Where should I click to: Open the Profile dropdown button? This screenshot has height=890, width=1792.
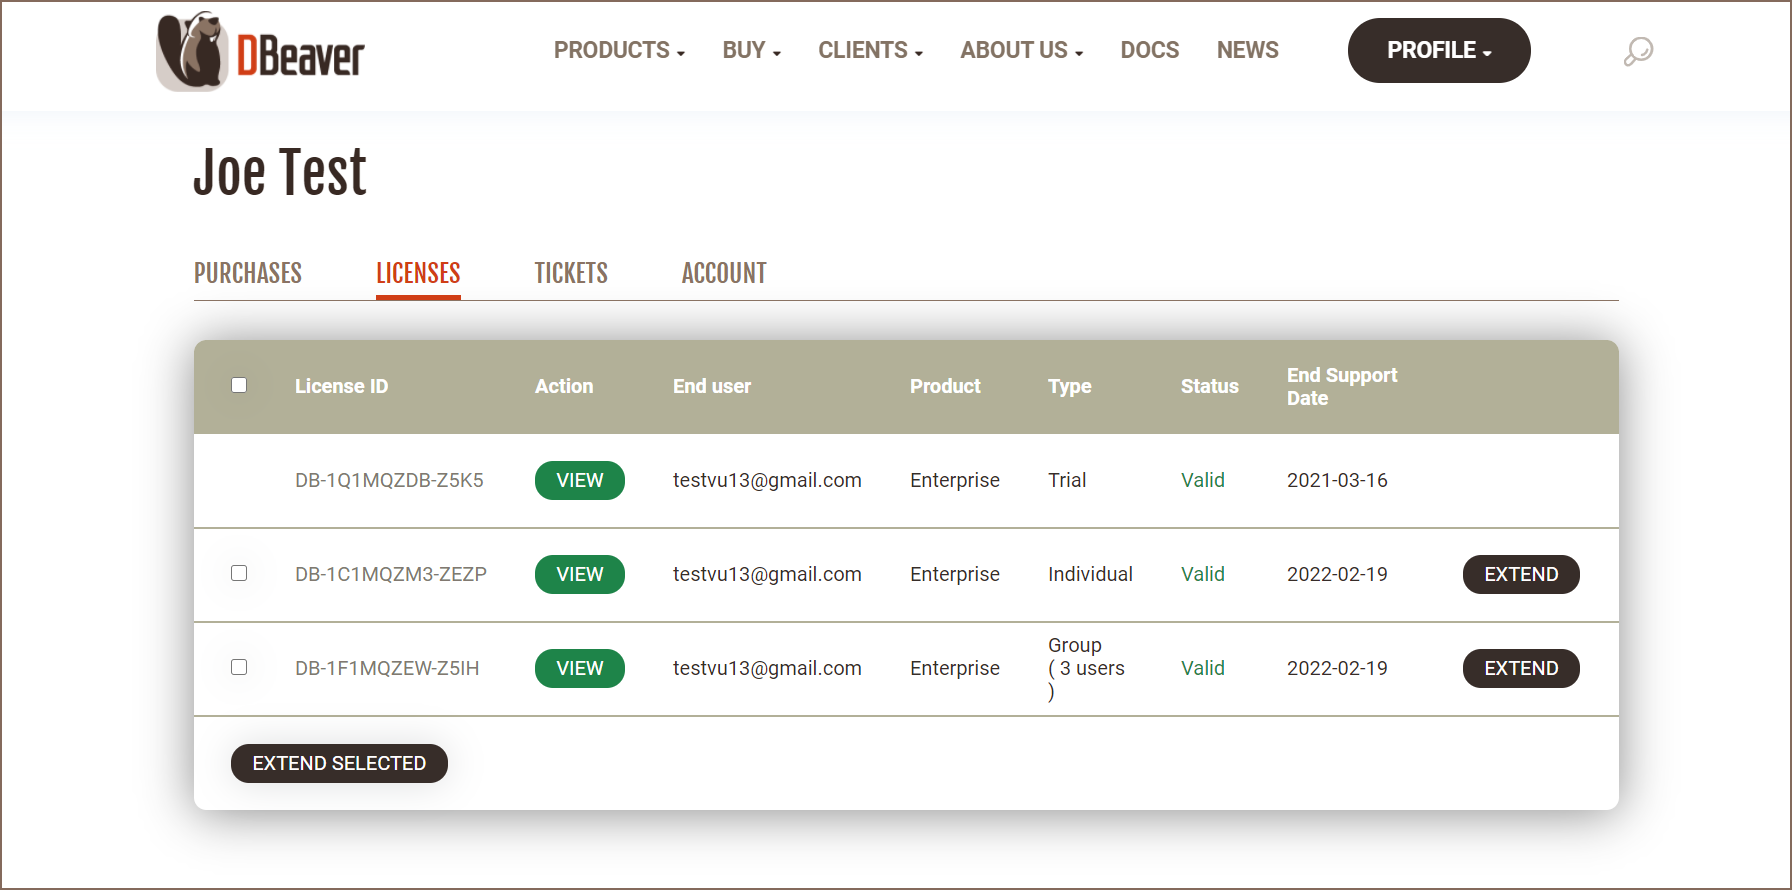coord(1438,50)
